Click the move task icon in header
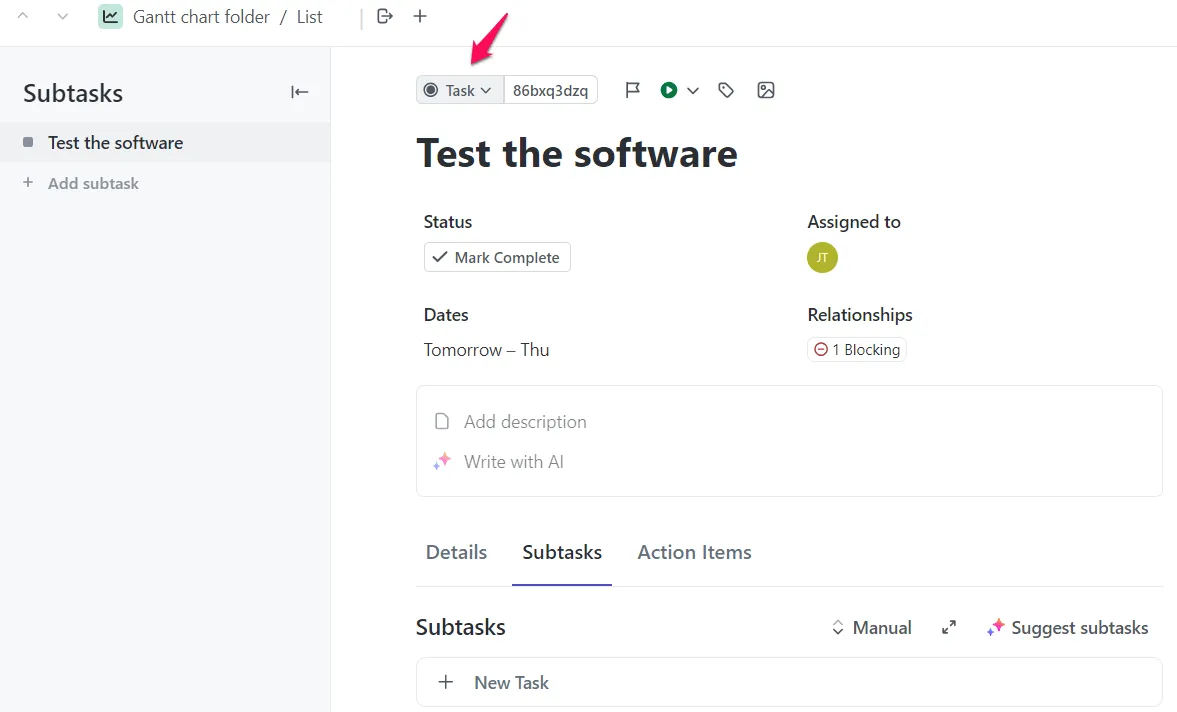Image resolution: width=1177 pixels, height=712 pixels. [385, 16]
